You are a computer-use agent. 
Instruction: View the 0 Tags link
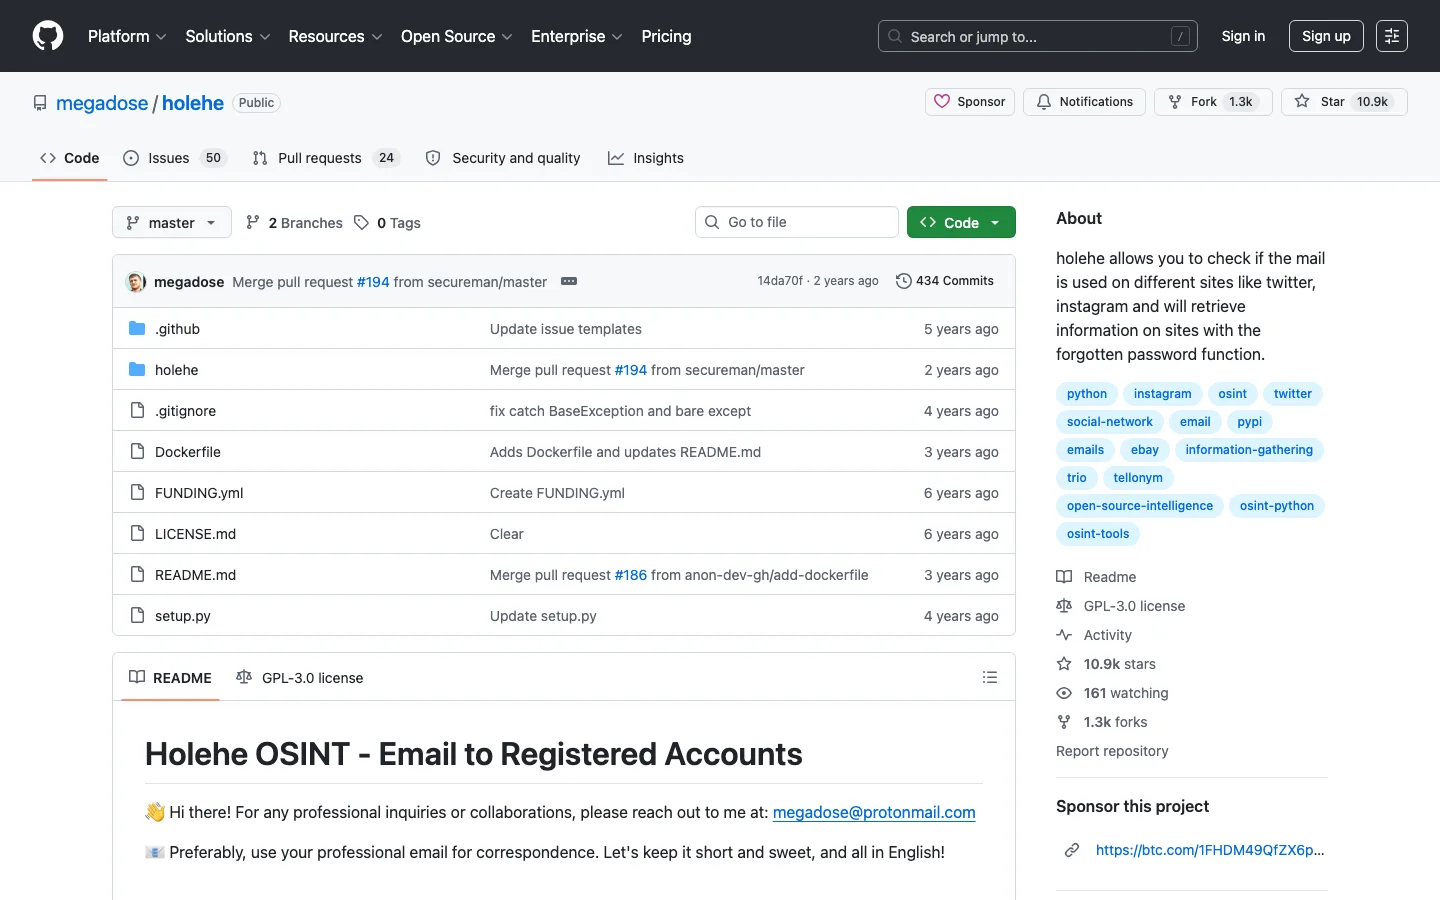387,223
